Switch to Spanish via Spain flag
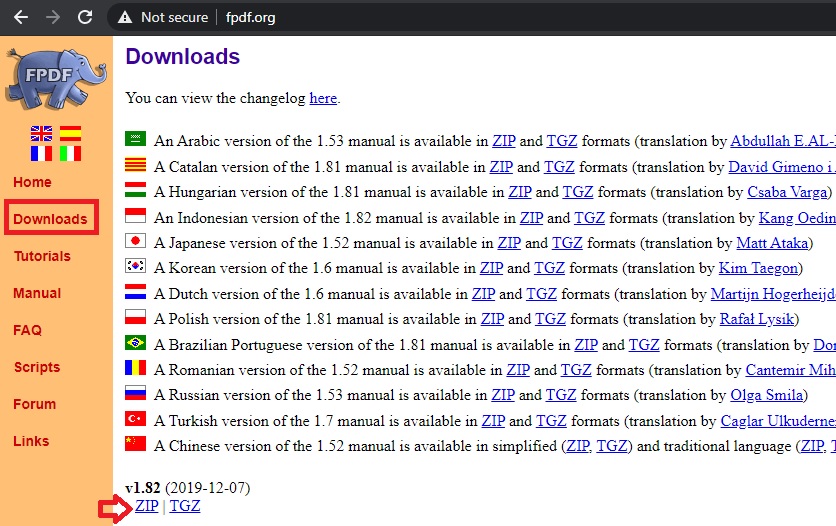 click(70, 133)
